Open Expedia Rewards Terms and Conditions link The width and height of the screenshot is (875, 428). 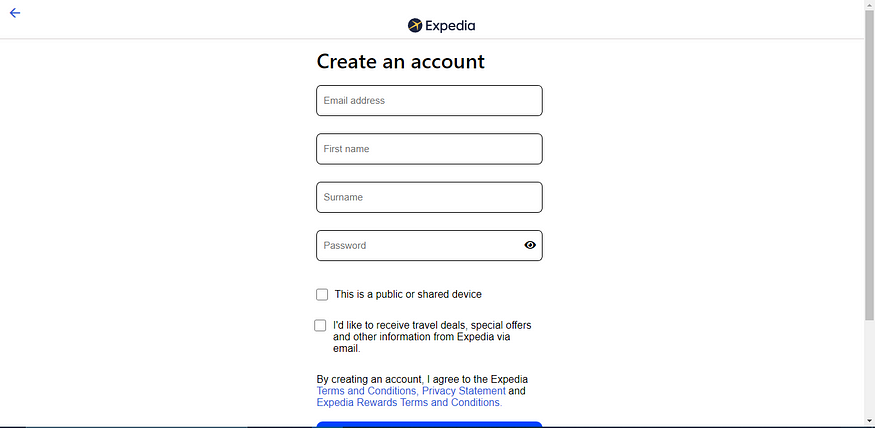pos(409,402)
